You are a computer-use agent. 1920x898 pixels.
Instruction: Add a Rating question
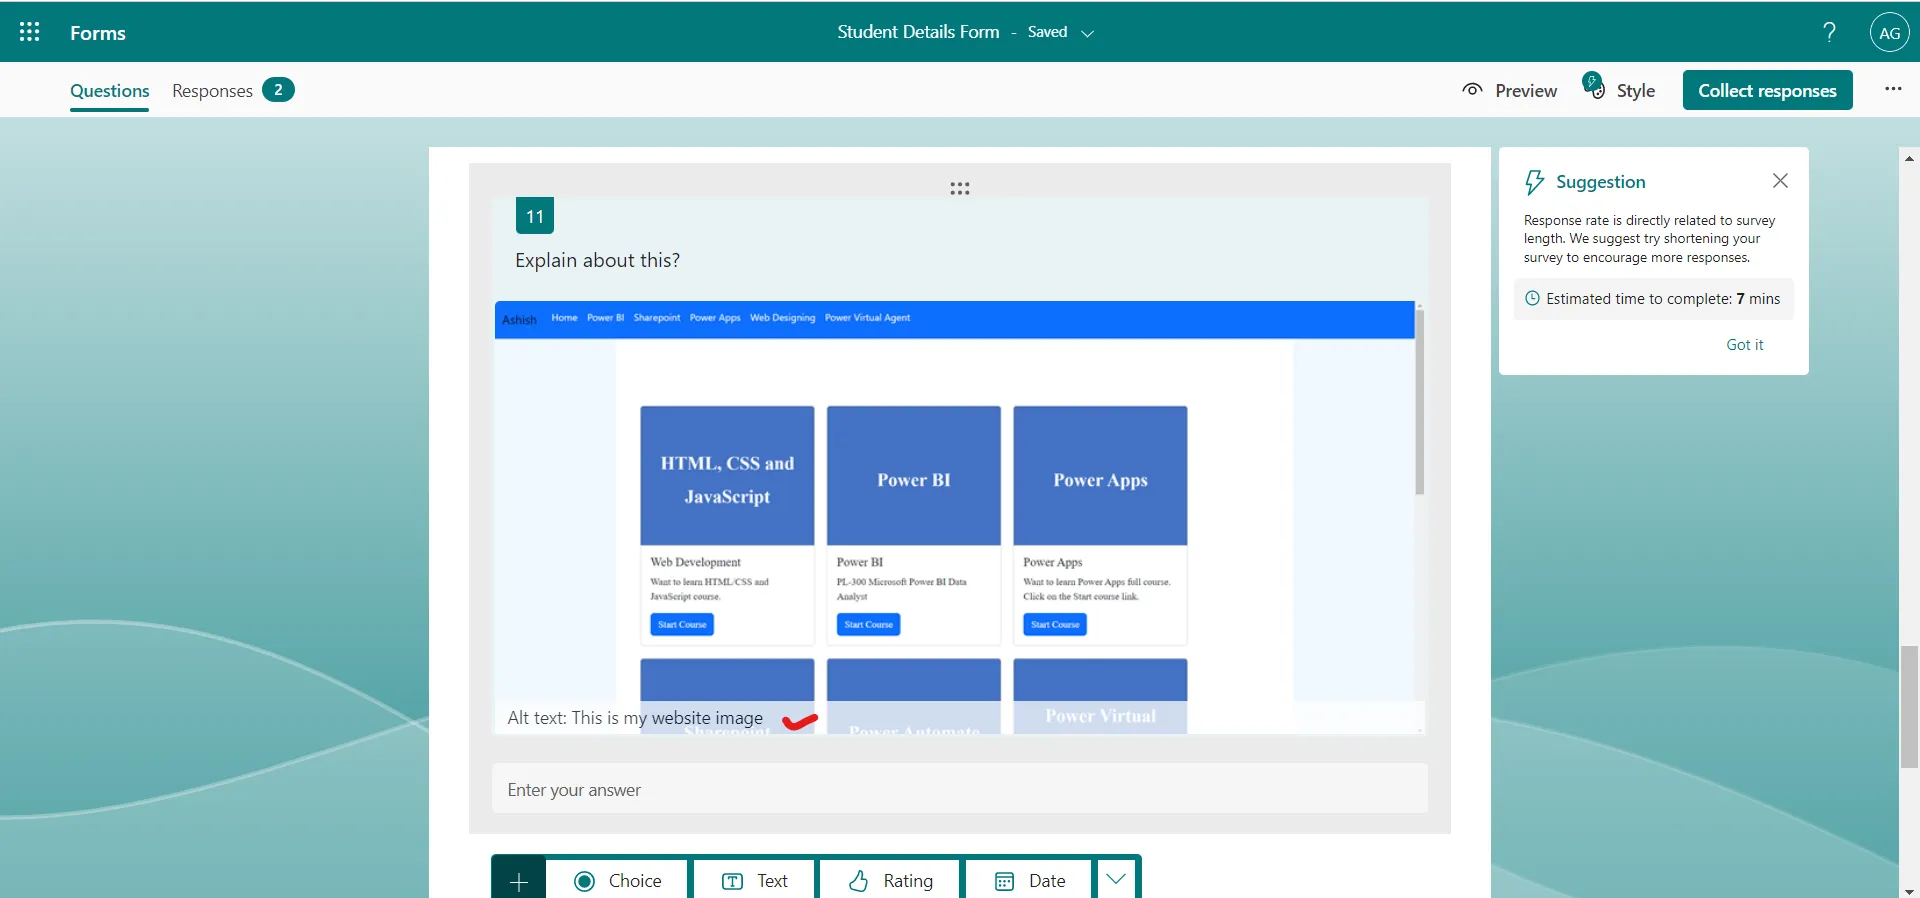click(890, 881)
